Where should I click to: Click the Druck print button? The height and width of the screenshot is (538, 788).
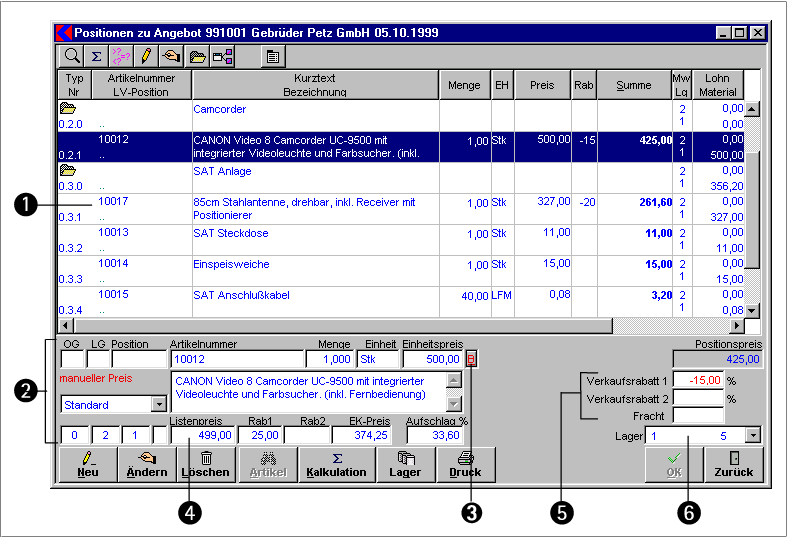pos(465,465)
